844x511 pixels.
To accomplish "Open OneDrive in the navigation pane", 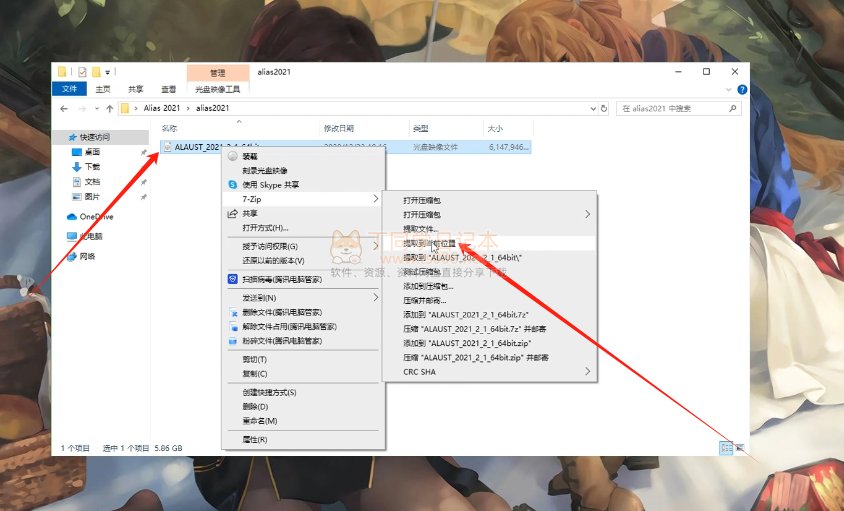I will (96, 216).
